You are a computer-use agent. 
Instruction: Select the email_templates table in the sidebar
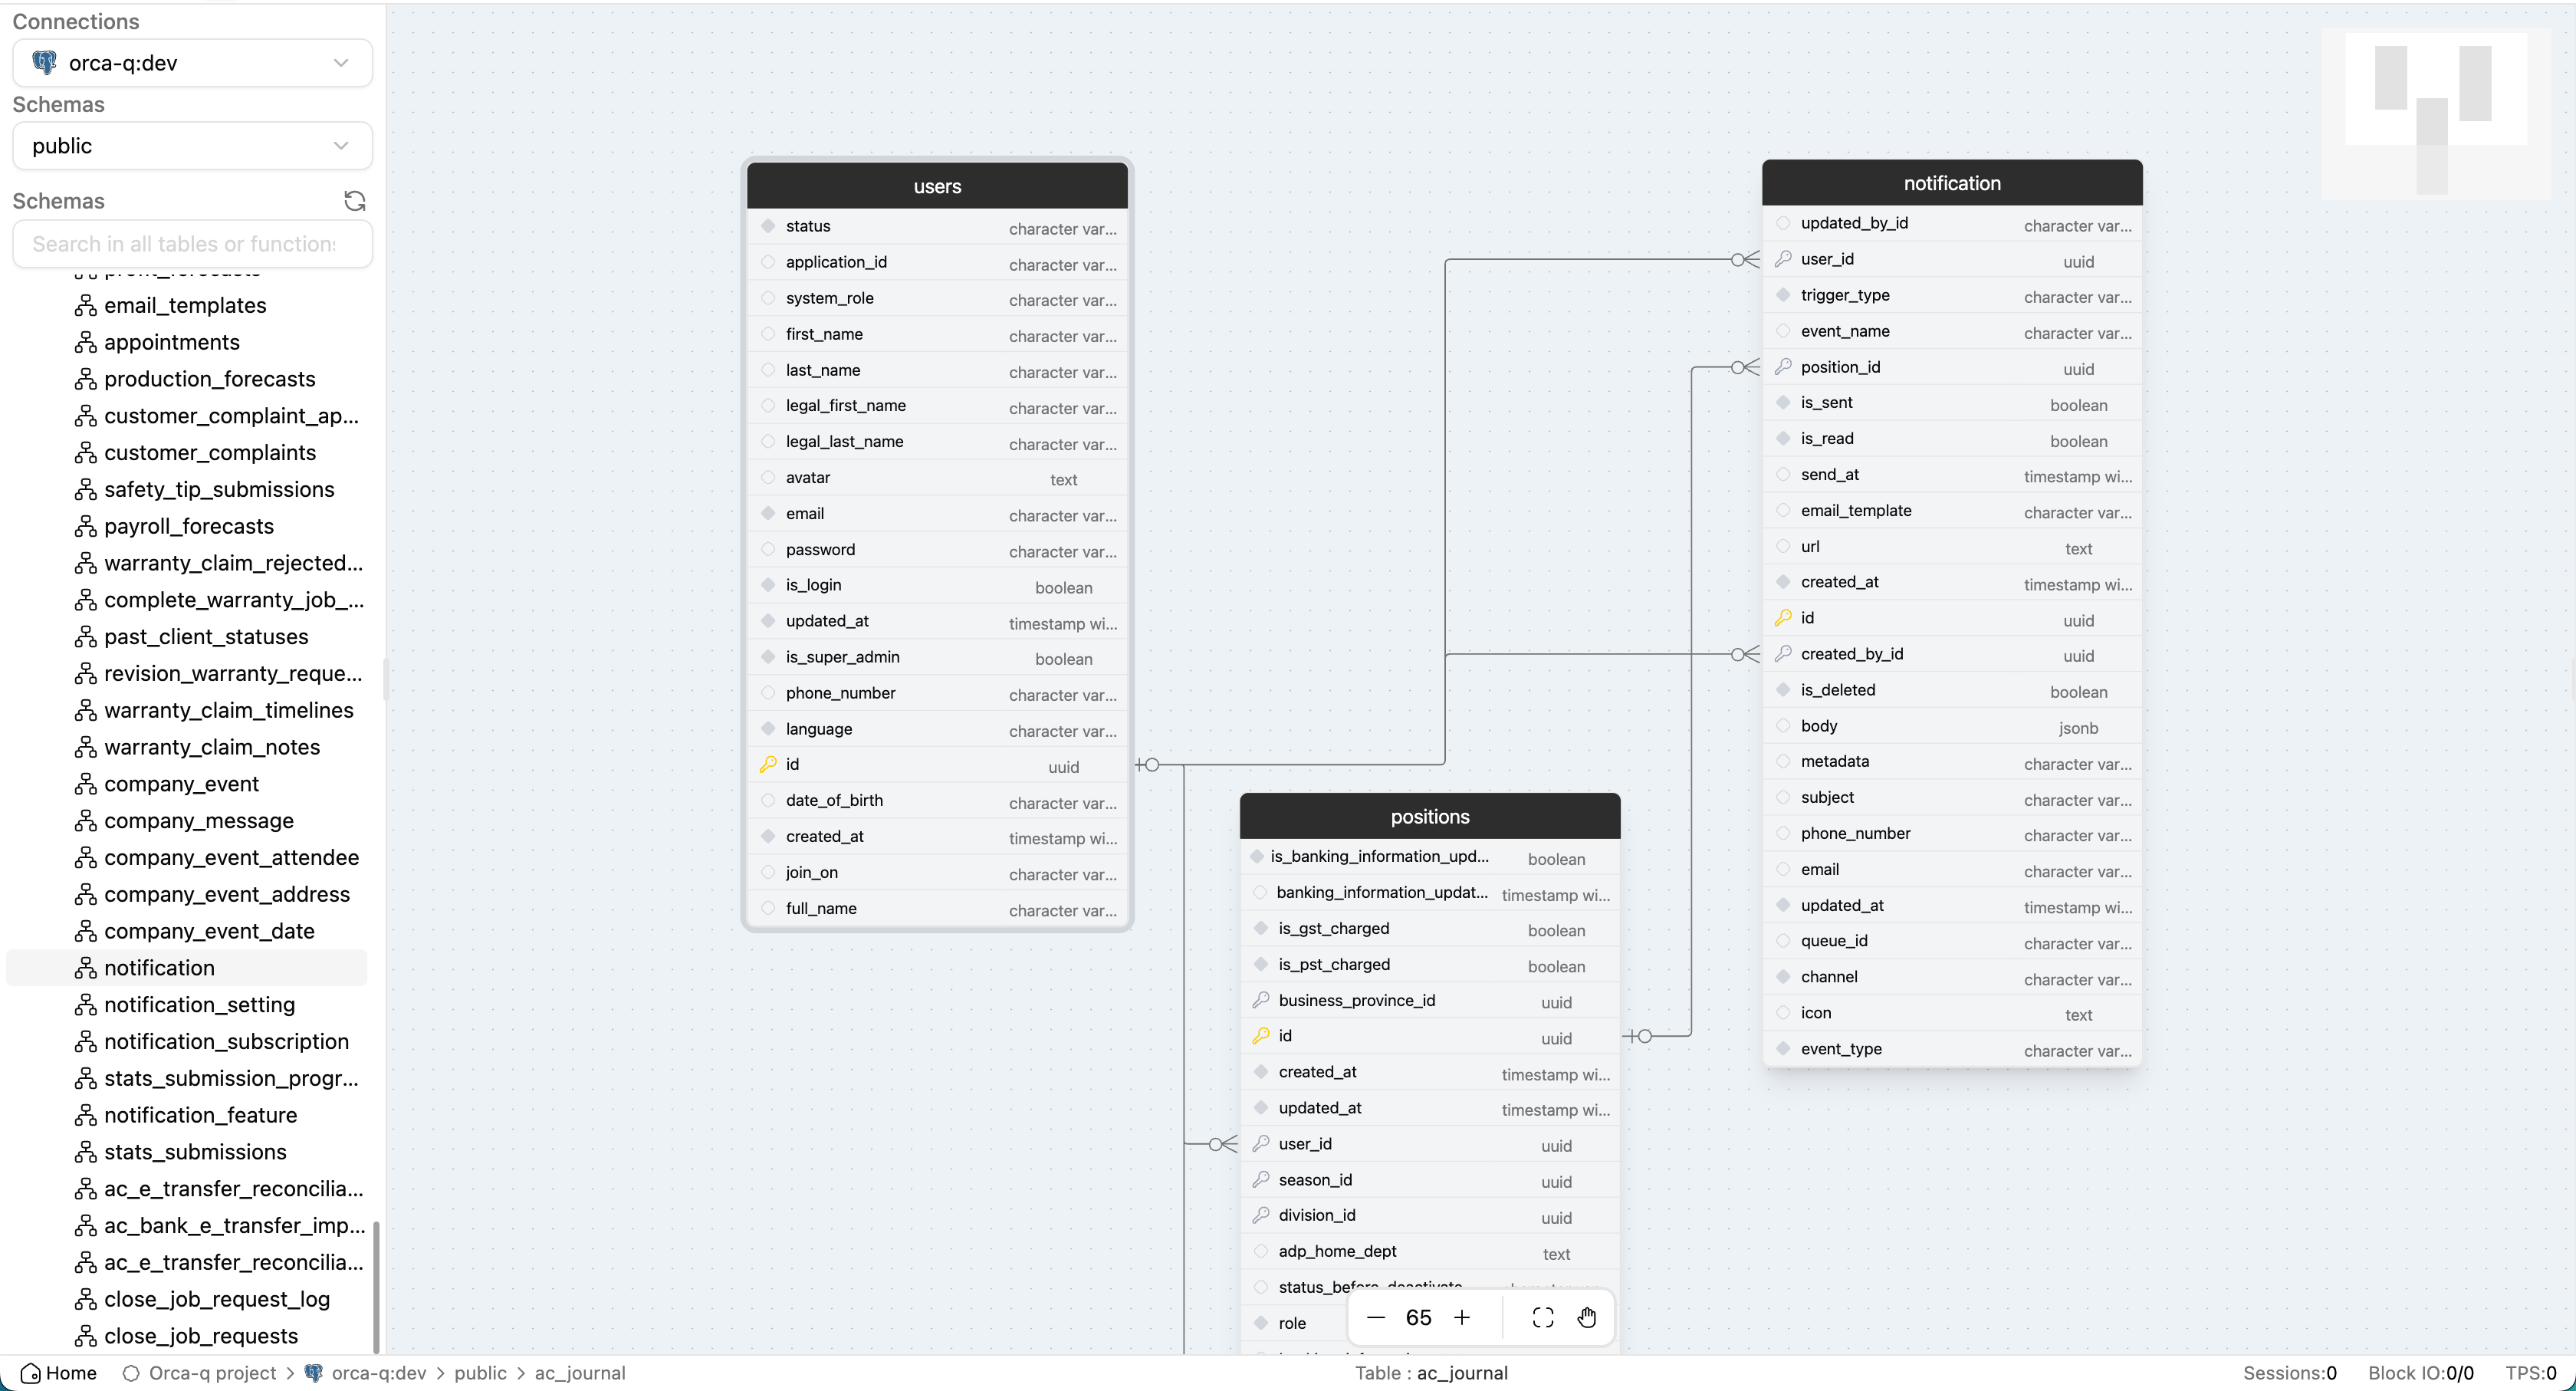coord(185,305)
